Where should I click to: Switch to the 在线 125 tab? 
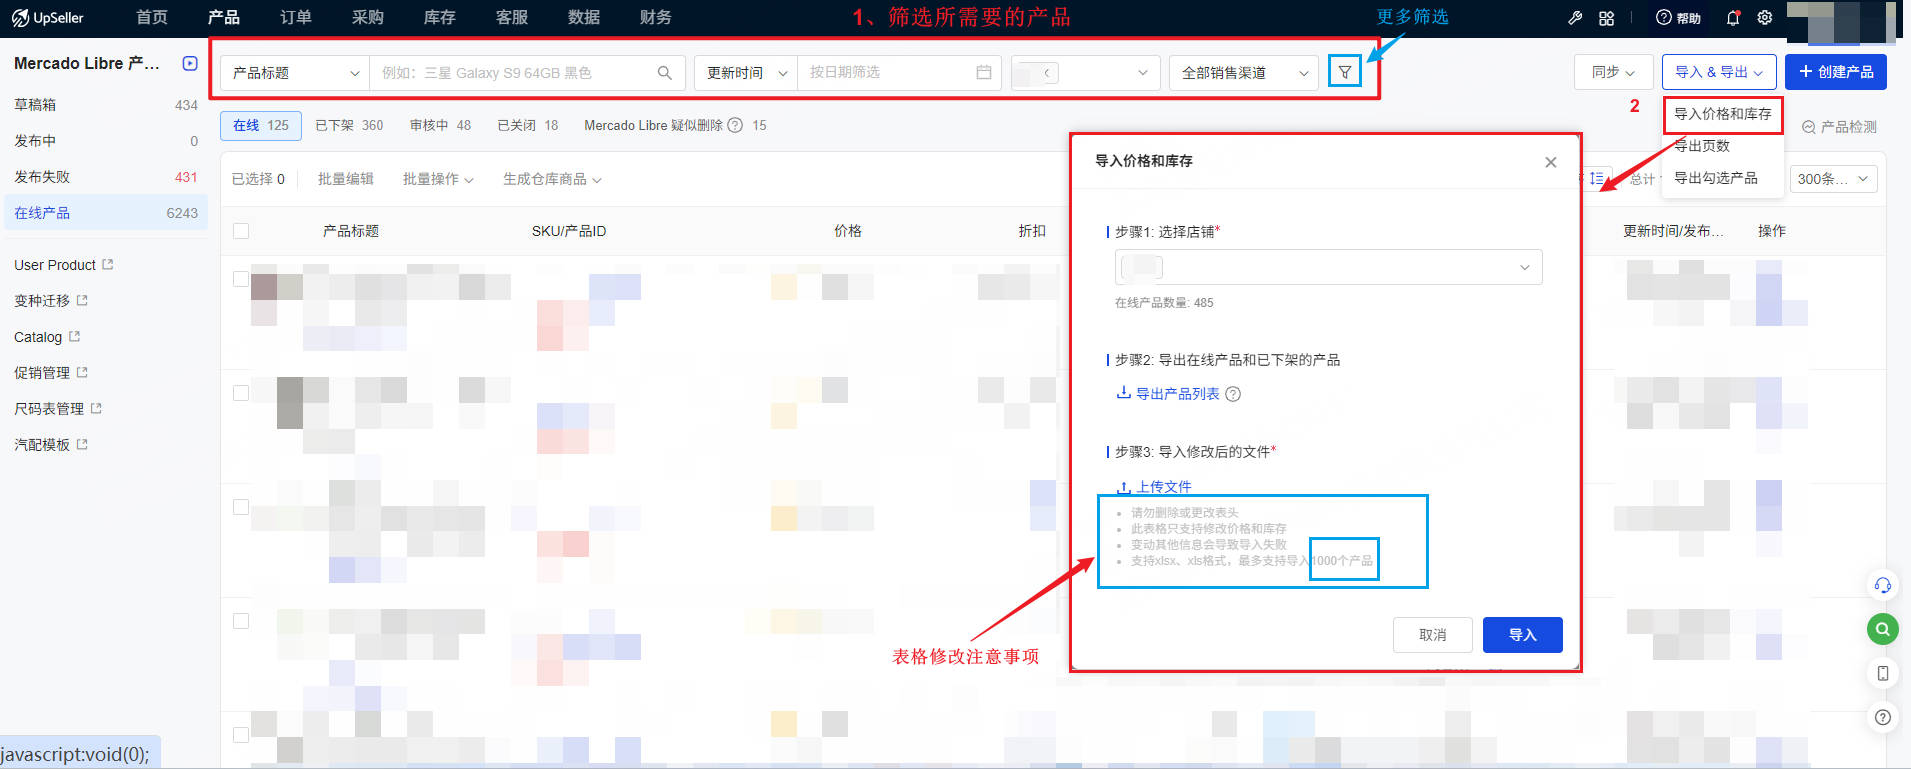[x=261, y=125]
